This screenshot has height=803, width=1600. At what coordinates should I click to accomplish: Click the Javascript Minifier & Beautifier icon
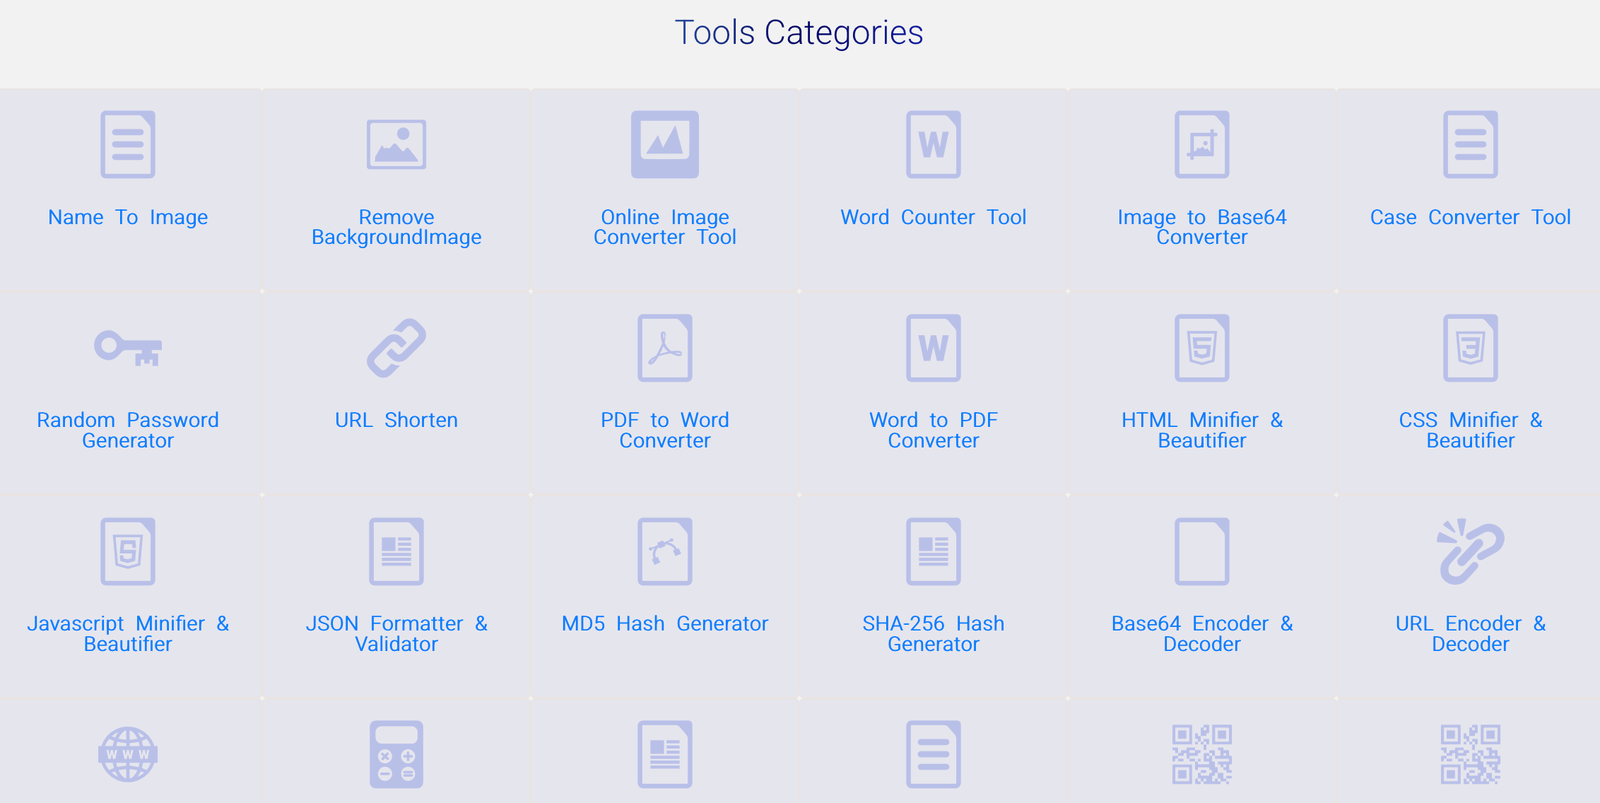[128, 551]
